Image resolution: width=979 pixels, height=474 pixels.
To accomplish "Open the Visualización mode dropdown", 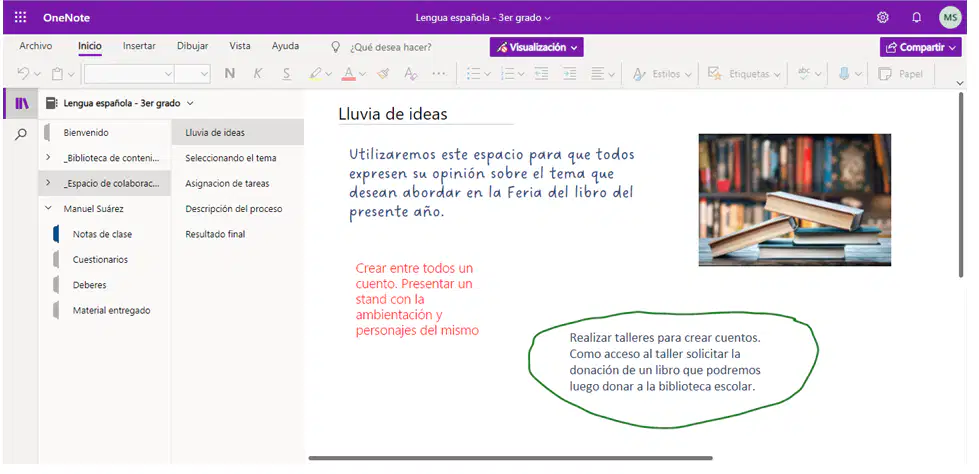I will [537, 47].
